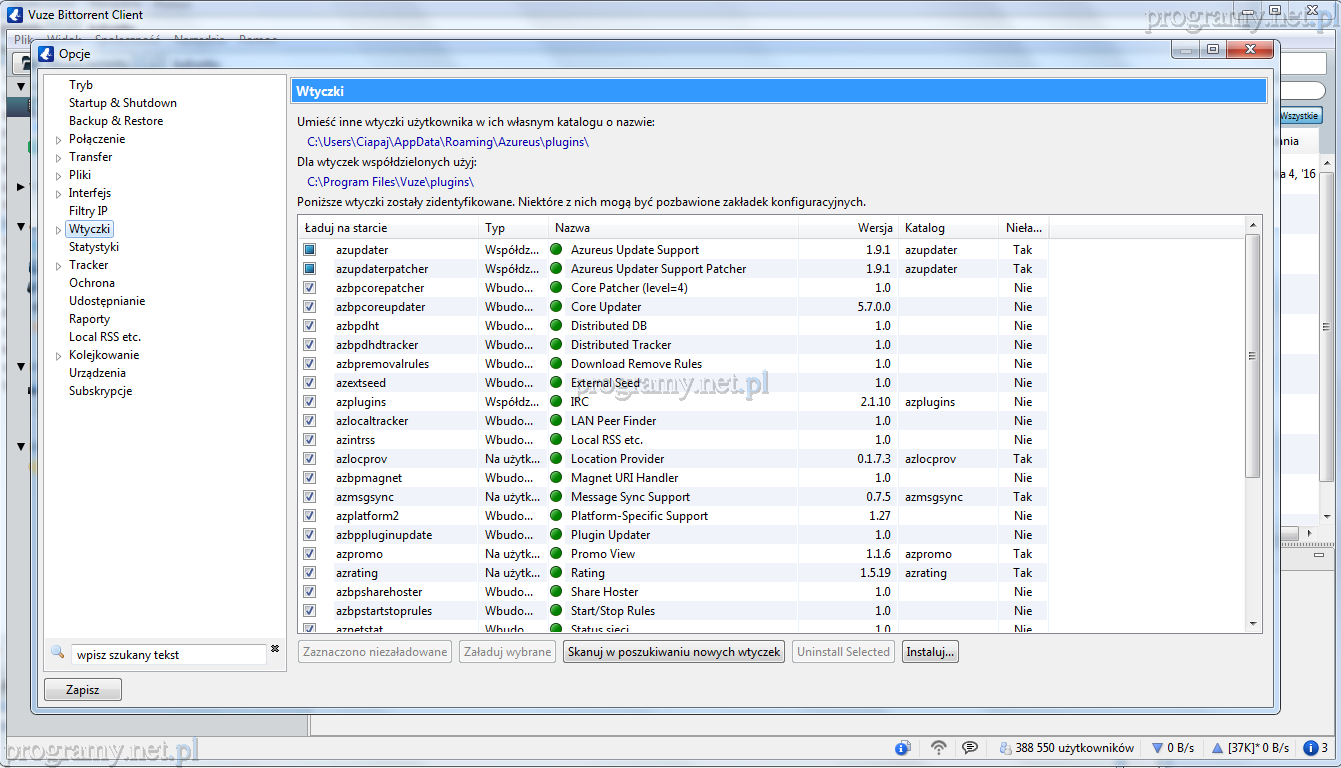Image resolution: width=1341 pixels, height=768 pixels.
Task: Expand the Połączenie tree node
Action: click(58, 140)
